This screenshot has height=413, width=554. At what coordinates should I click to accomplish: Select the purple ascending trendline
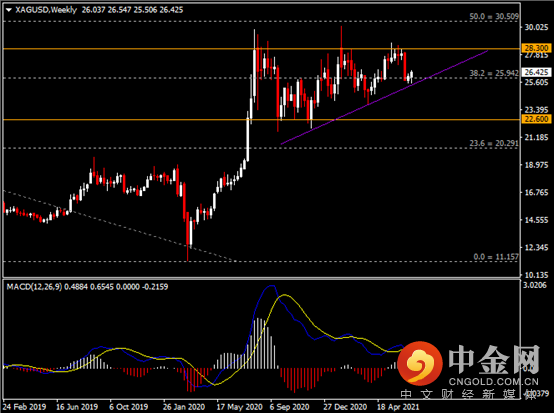(384, 98)
